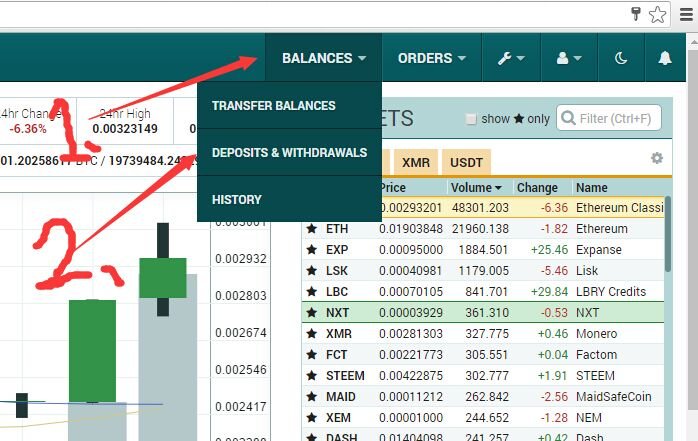Toggle the star for LSK row
The width and height of the screenshot is (698, 441).
click(x=312, y=271)
